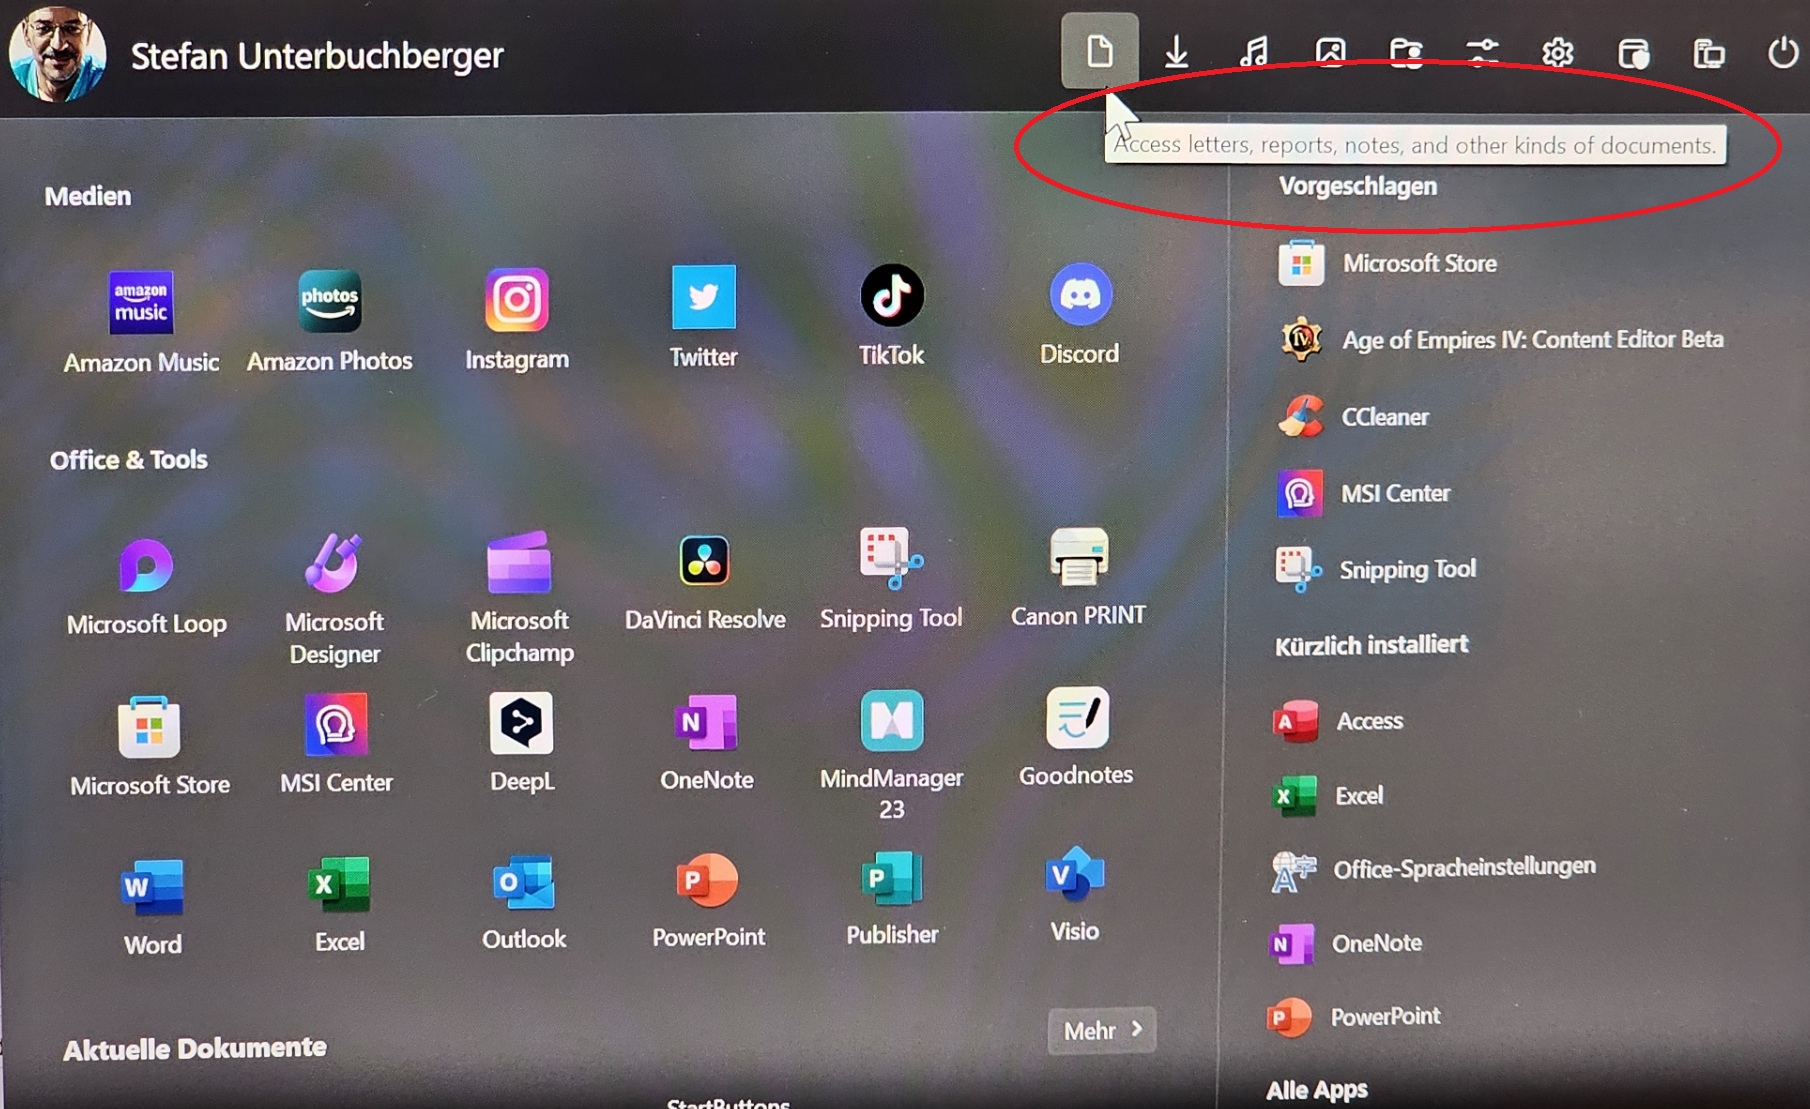
Task: Launch Outlook
Action: [x=524, y=902]
